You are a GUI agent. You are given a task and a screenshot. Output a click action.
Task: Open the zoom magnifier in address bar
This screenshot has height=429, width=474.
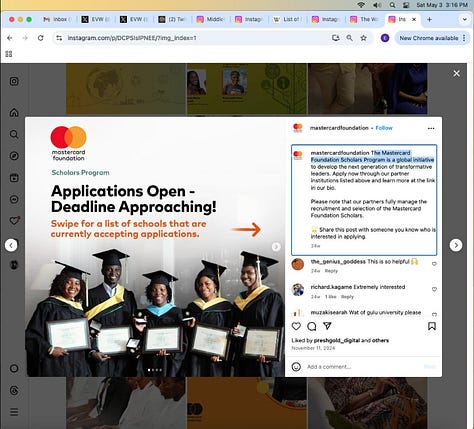349,38
